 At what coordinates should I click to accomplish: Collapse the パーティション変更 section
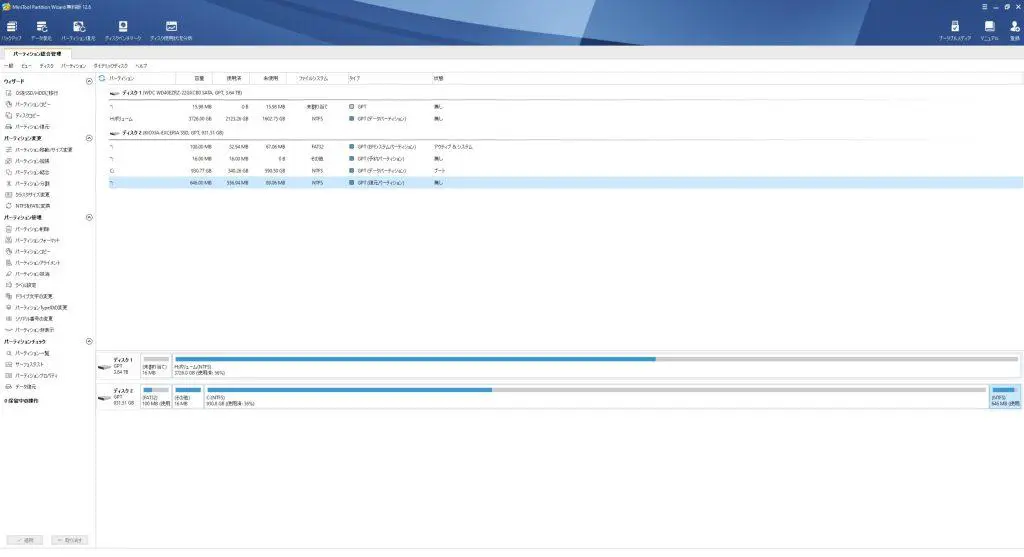coord(89,138)
